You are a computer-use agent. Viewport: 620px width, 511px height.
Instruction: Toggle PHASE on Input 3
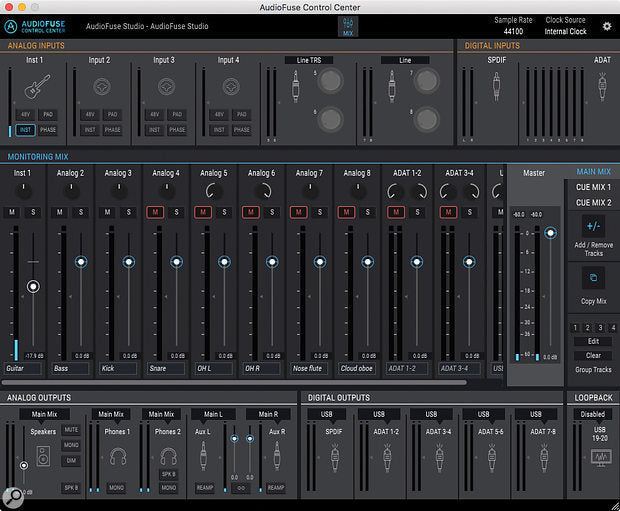[x=177, y=130]
